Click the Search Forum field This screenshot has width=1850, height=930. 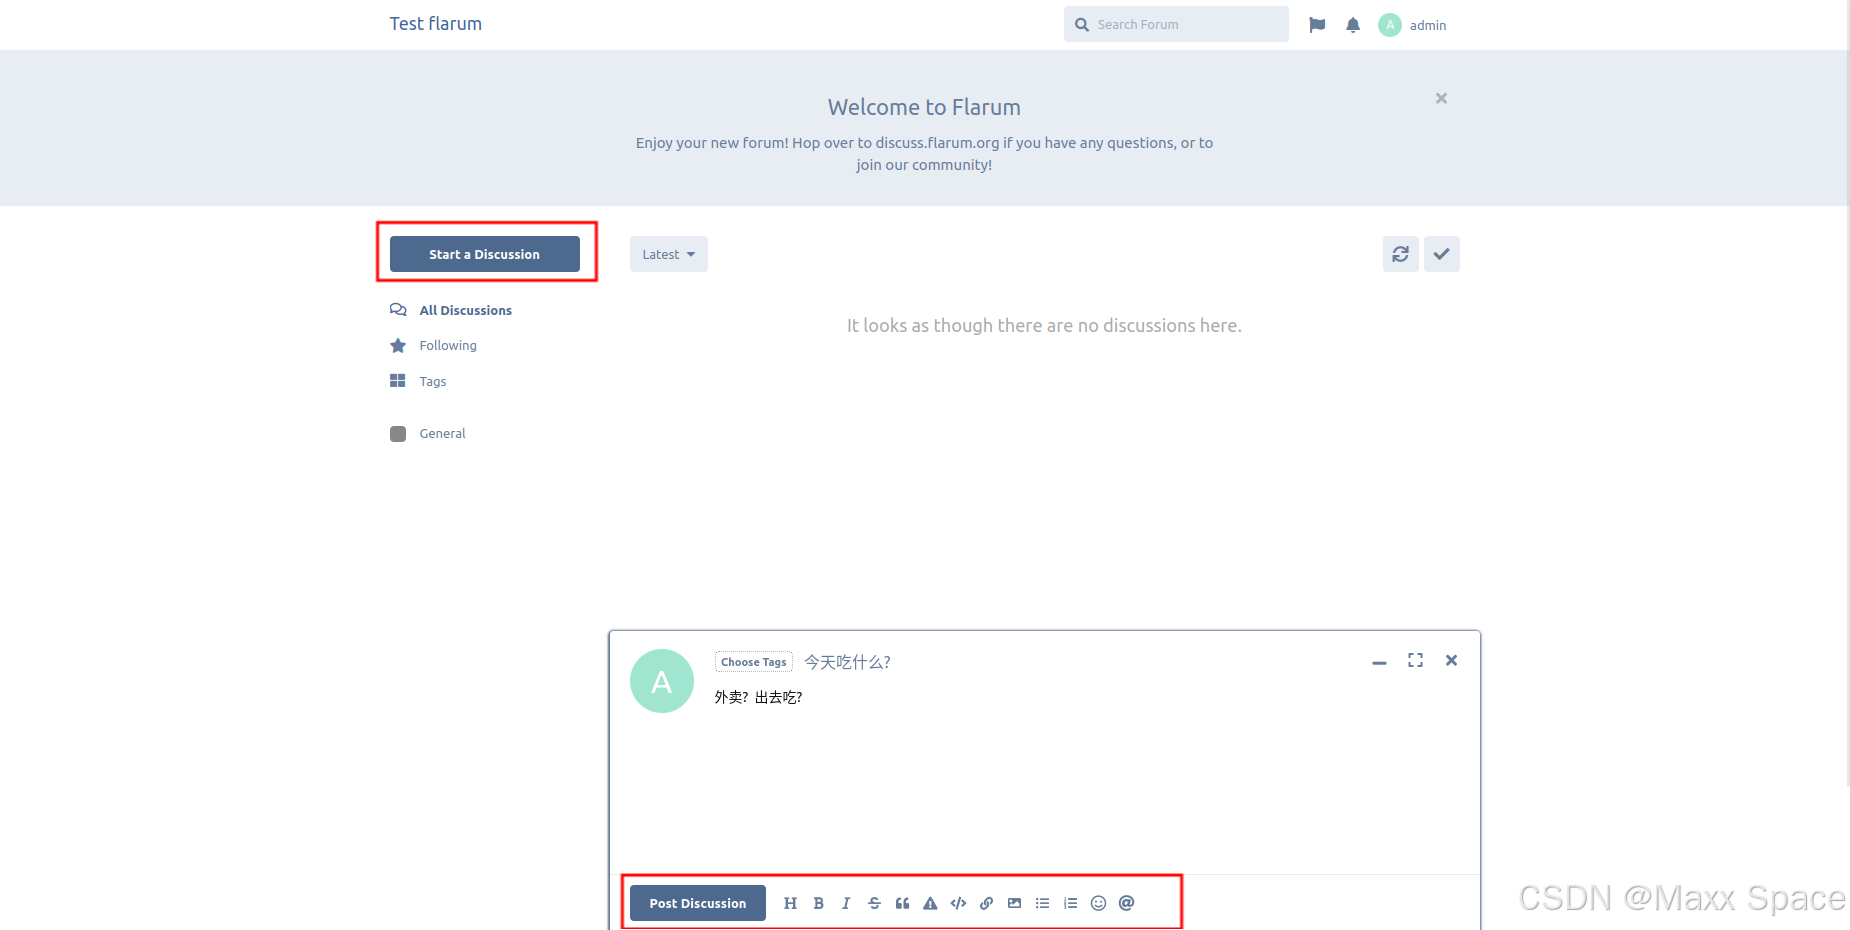(x=1176, y=24)
